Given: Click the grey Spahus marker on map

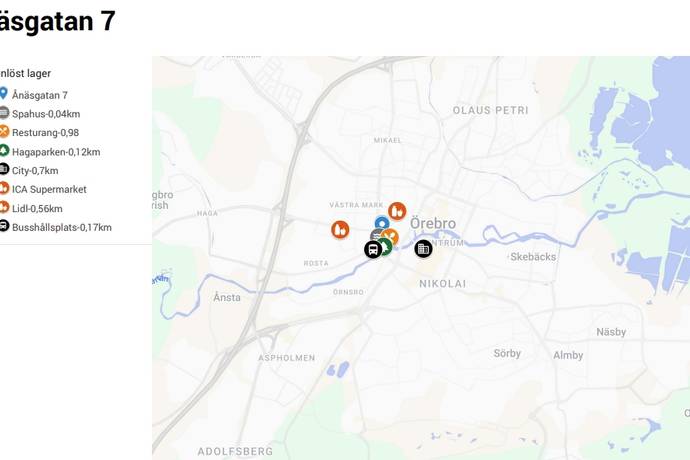Looking at the screenshot, I should click(376, 235).
